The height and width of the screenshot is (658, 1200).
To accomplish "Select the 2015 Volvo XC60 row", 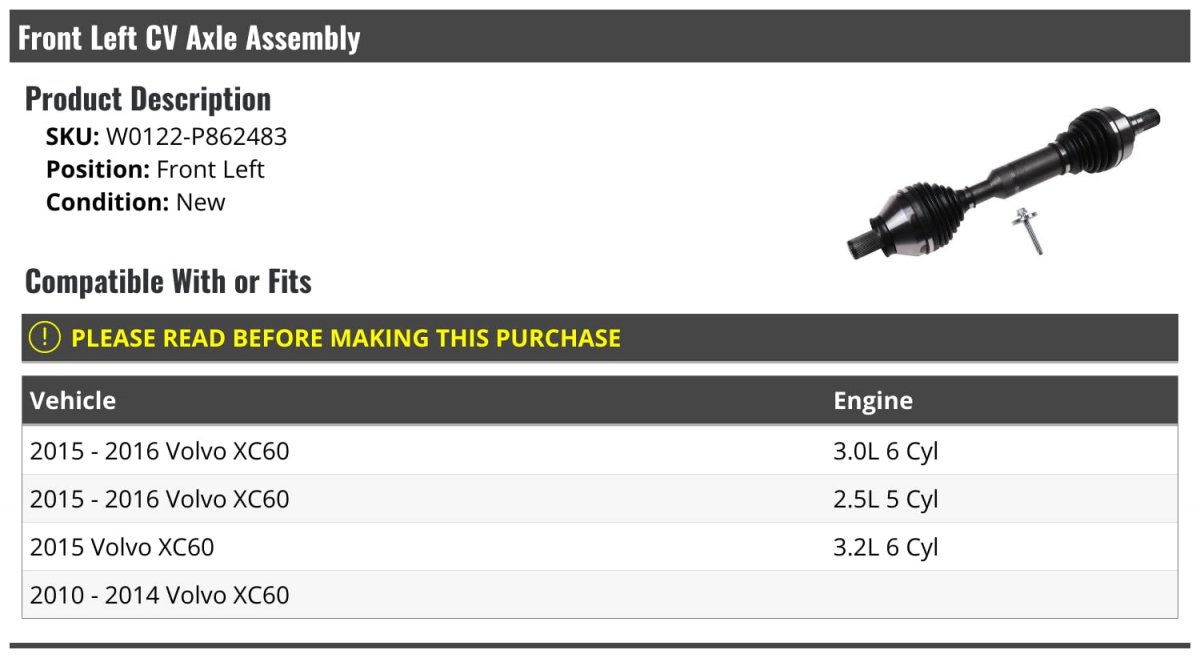I will [x=600, y=547].
